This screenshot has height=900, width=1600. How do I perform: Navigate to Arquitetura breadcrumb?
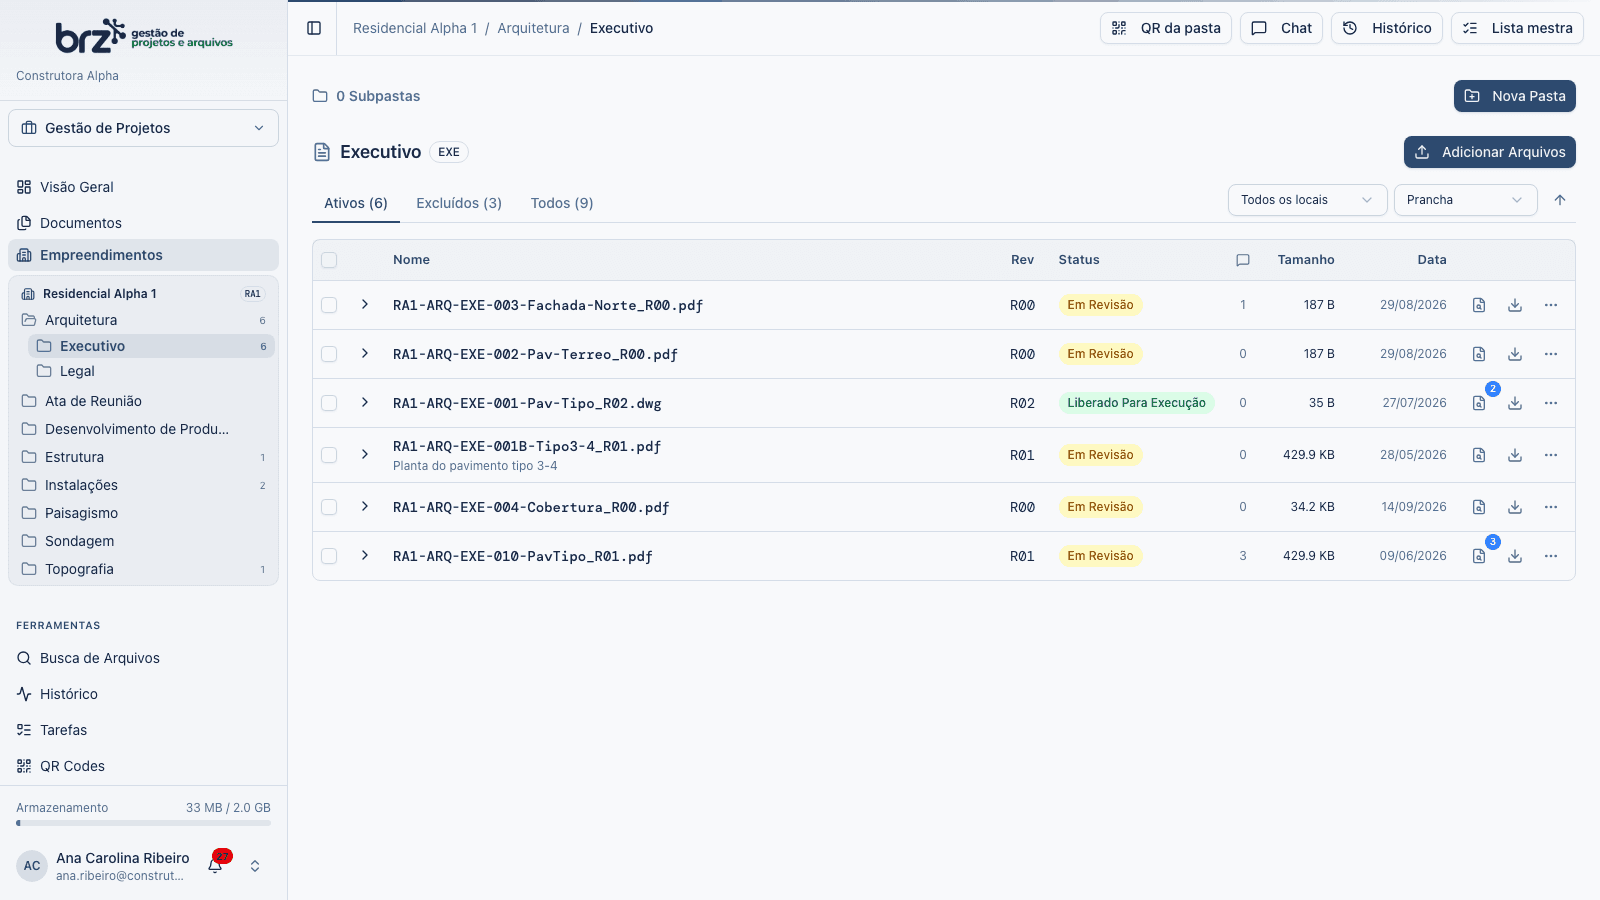pyautogui.click(x=533, y=28)
